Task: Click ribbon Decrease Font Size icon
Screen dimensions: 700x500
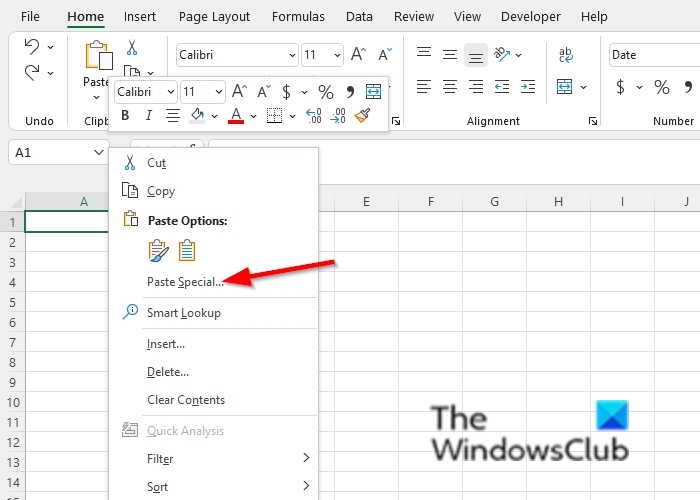Action: coord(385,54)
